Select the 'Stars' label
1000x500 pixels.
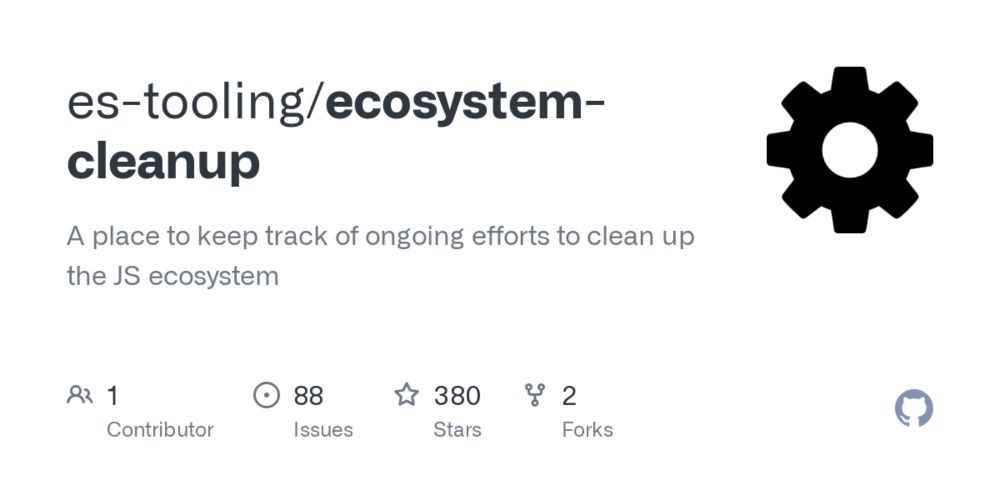click(x=457, y=430)
